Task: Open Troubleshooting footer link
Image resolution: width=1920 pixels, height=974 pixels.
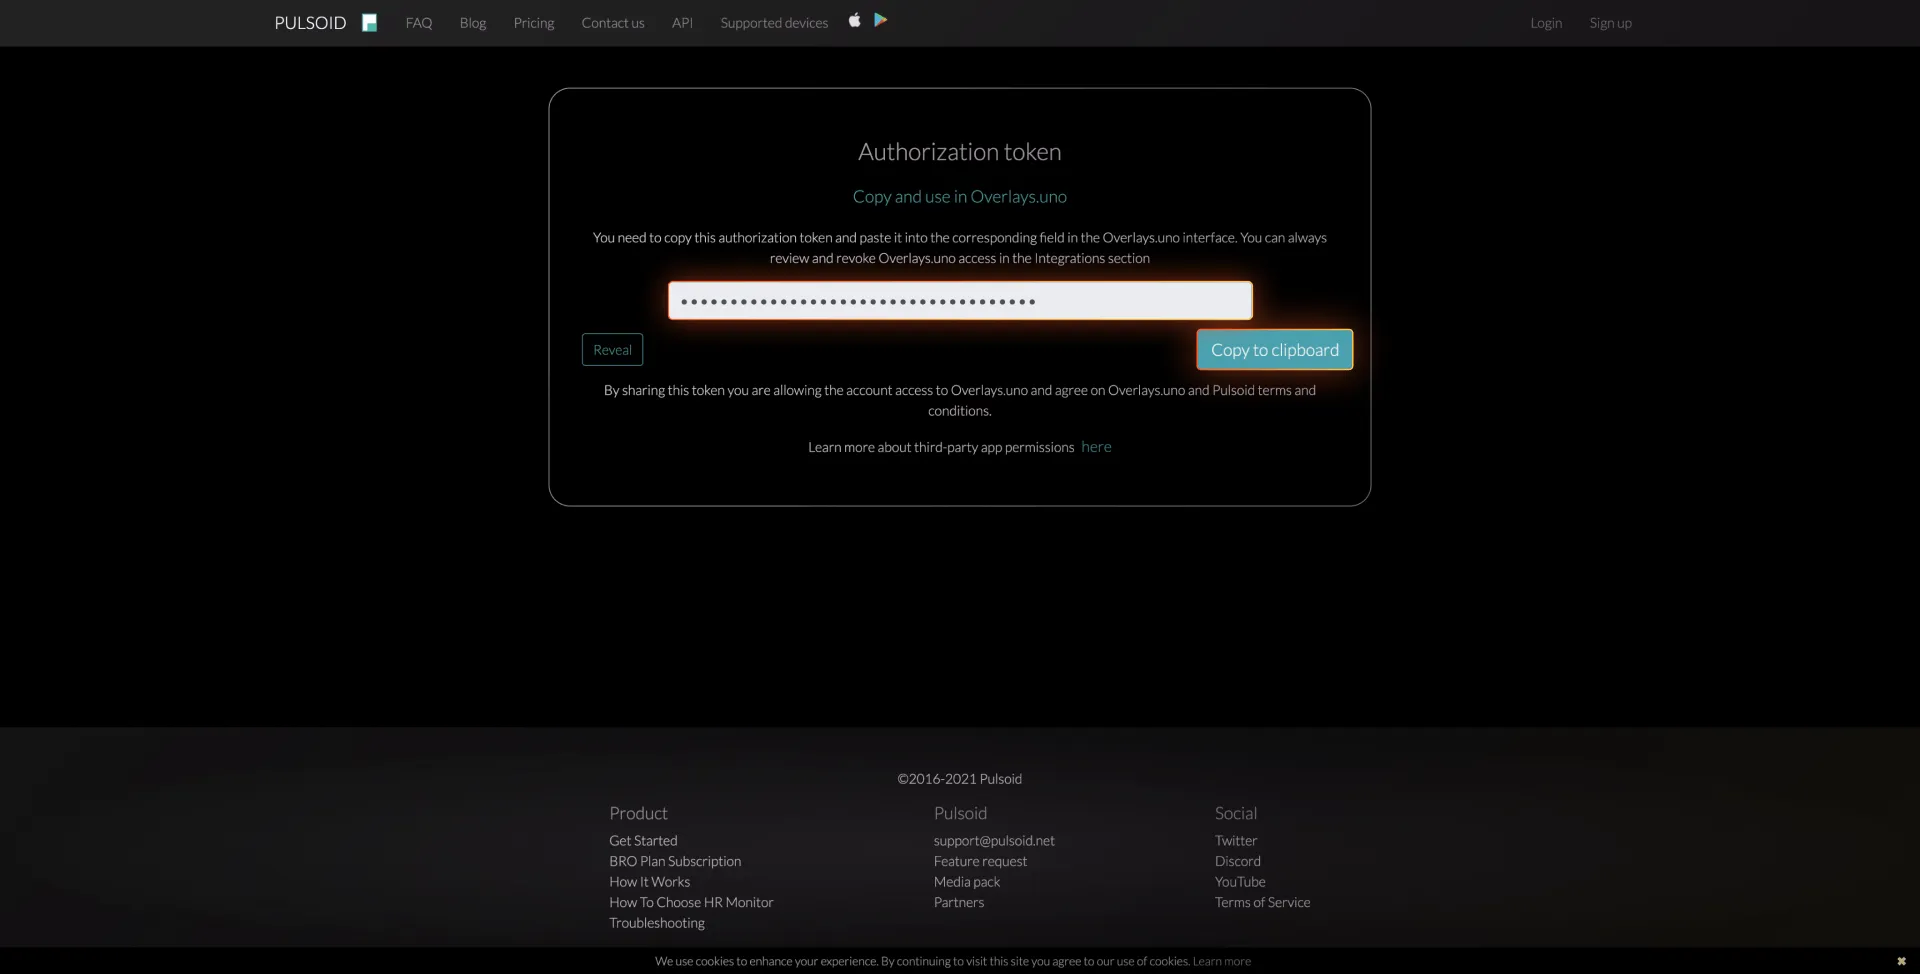Action: coord(657,923)
